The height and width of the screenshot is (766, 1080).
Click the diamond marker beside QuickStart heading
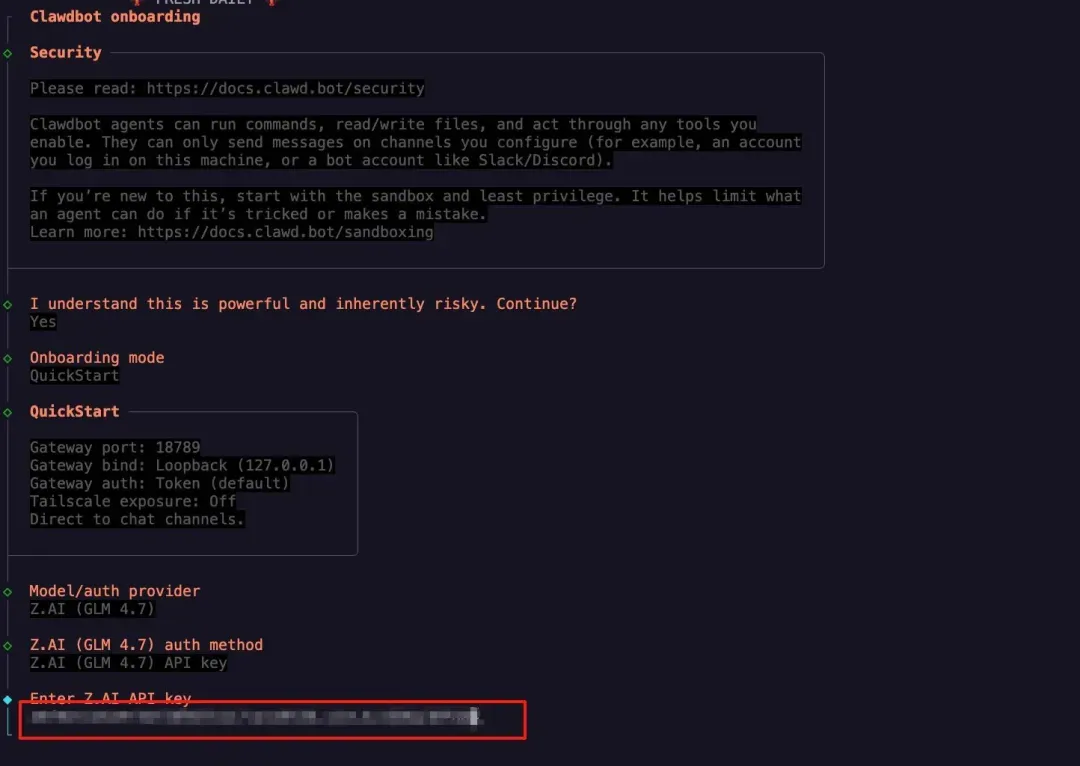click(x=8, y=412)
